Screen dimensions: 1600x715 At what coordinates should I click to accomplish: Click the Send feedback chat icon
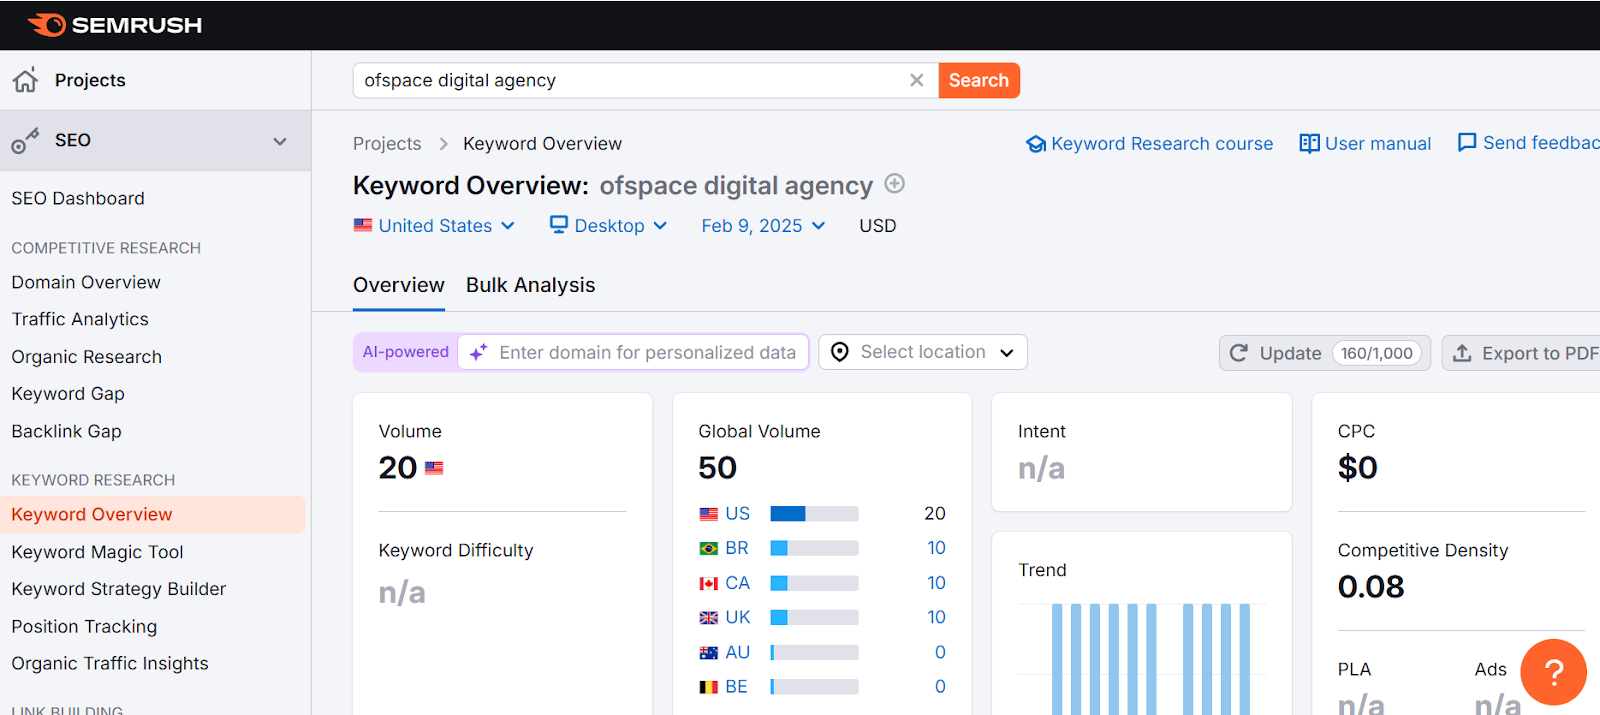click(1467, 143)
